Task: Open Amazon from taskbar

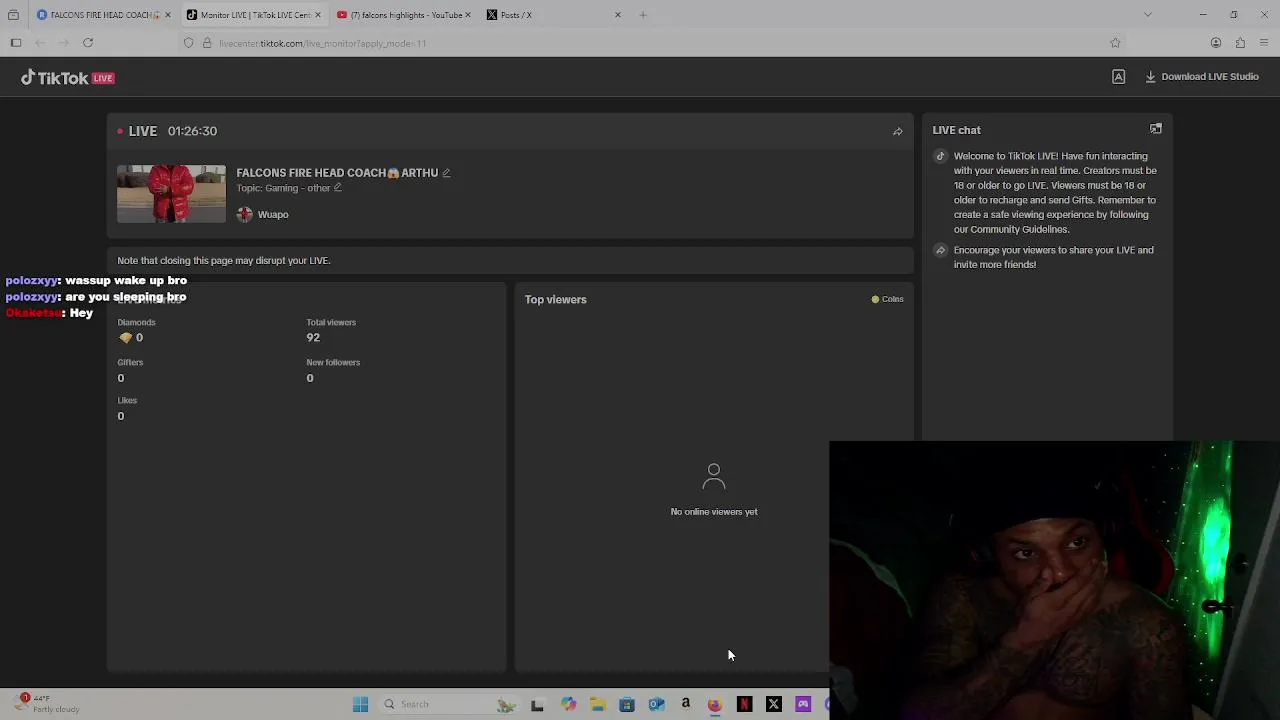Action: pos(685,704)
